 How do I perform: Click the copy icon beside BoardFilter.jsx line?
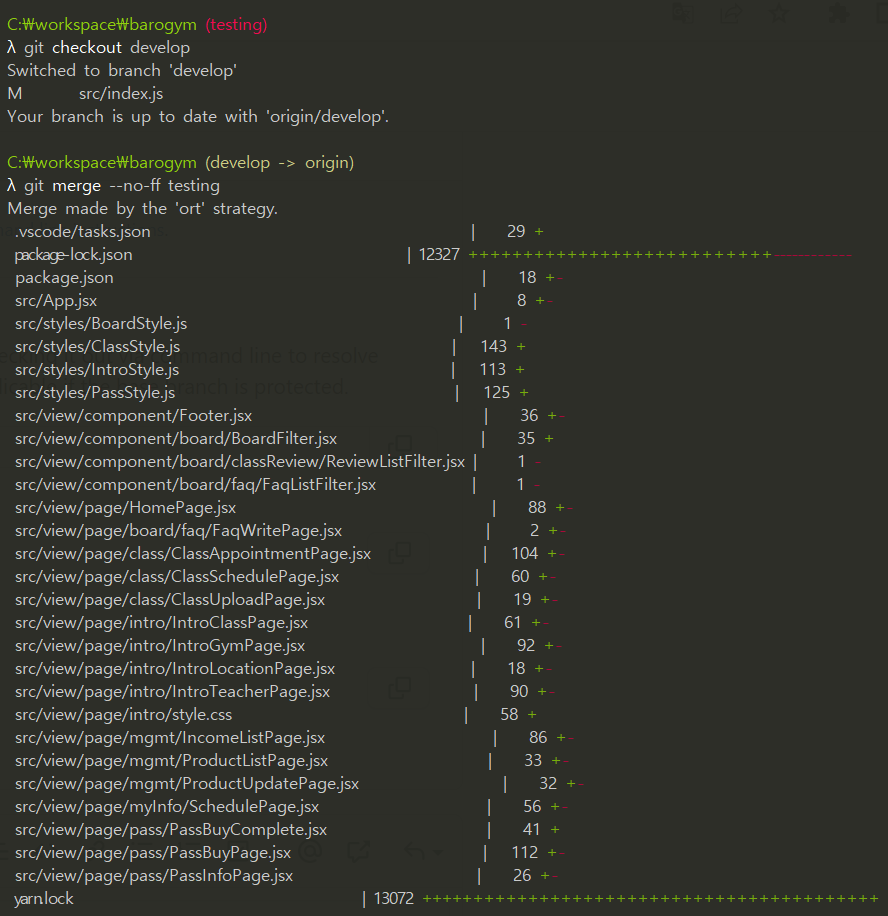pos(400,444)
